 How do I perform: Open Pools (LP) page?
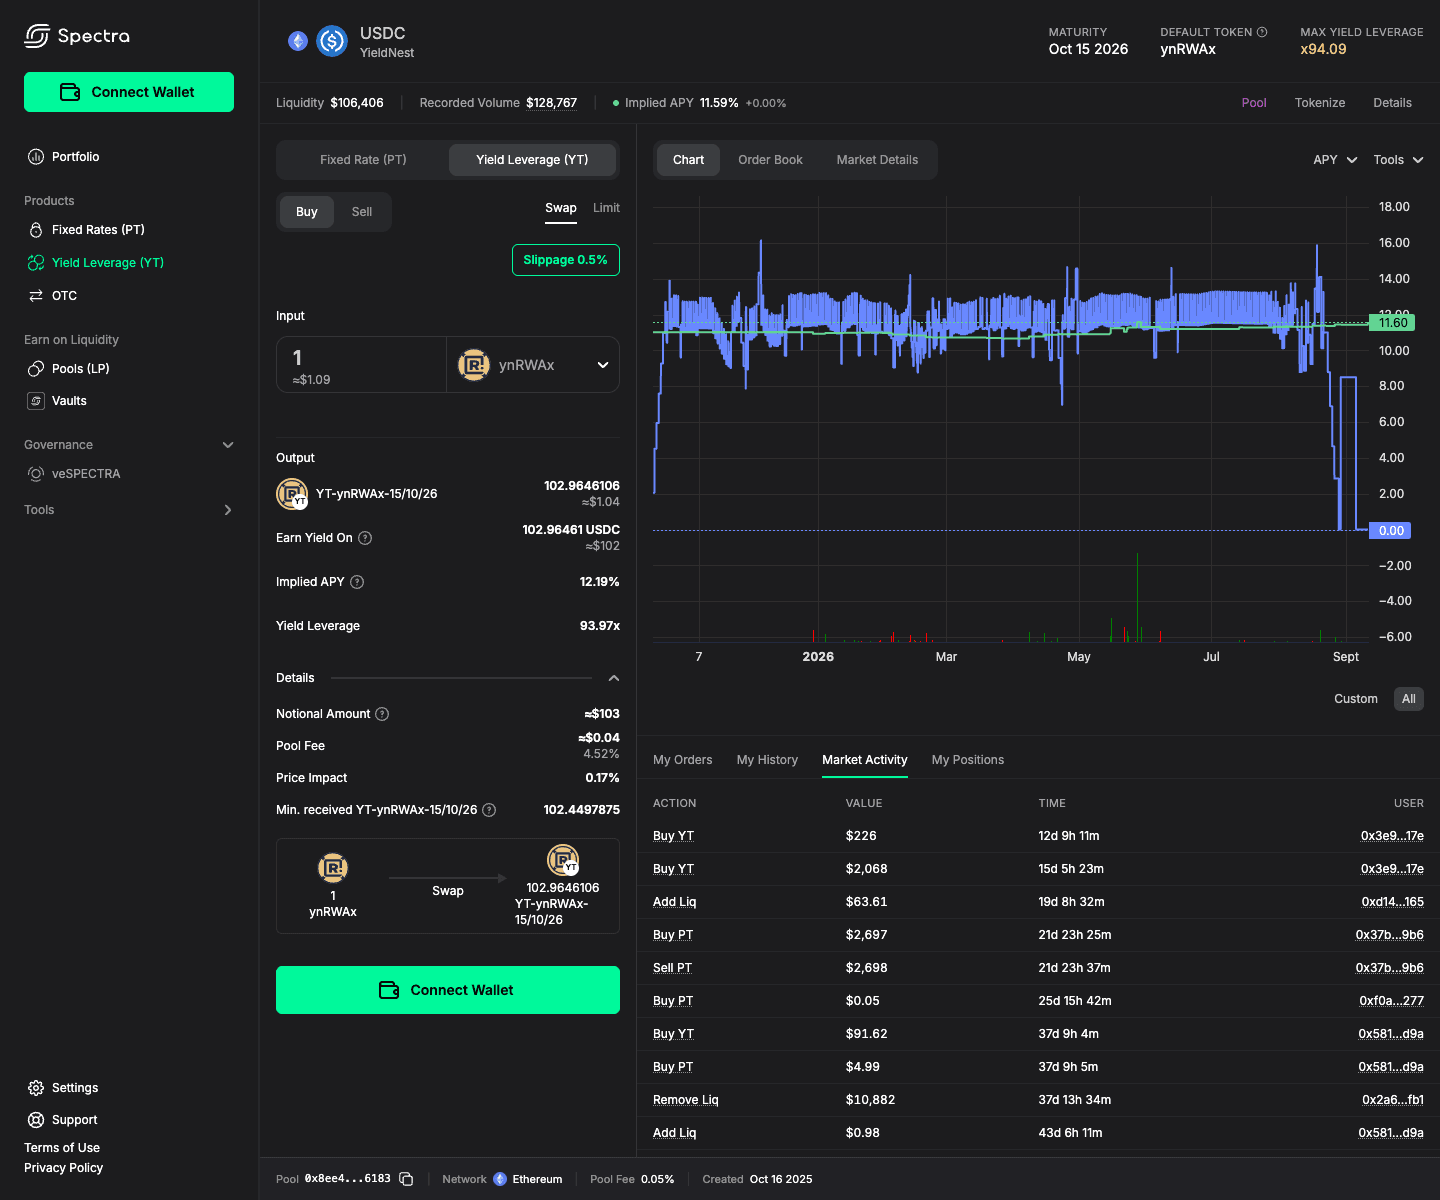[x=68, y=369]
